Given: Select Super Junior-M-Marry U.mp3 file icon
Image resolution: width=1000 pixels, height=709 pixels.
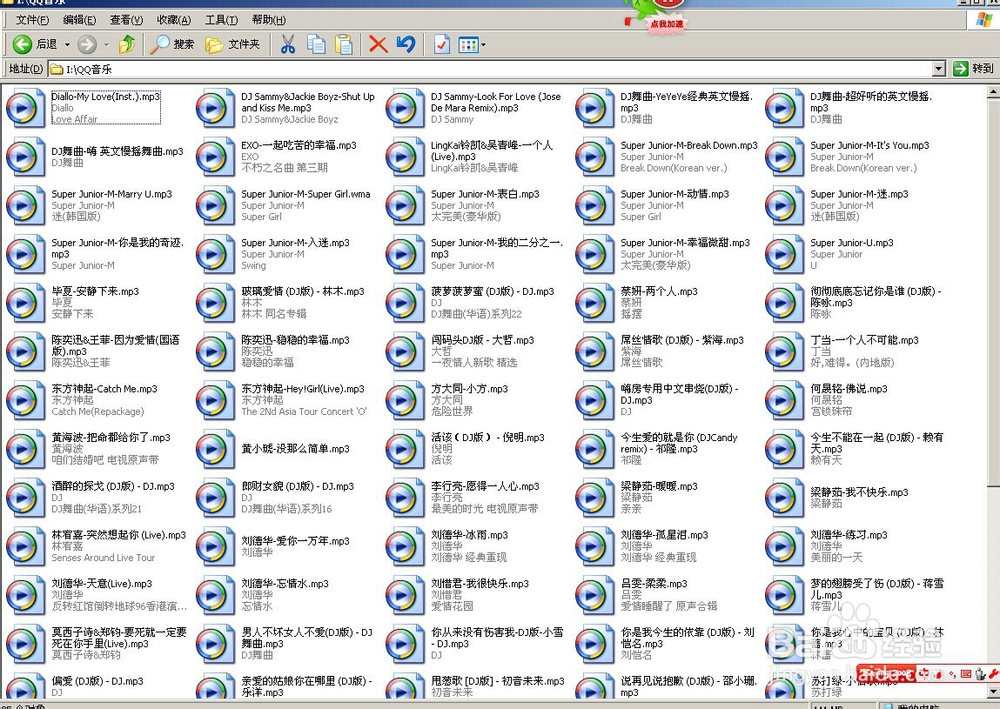Looking at the screenshot, I should (x=25, y=205).
